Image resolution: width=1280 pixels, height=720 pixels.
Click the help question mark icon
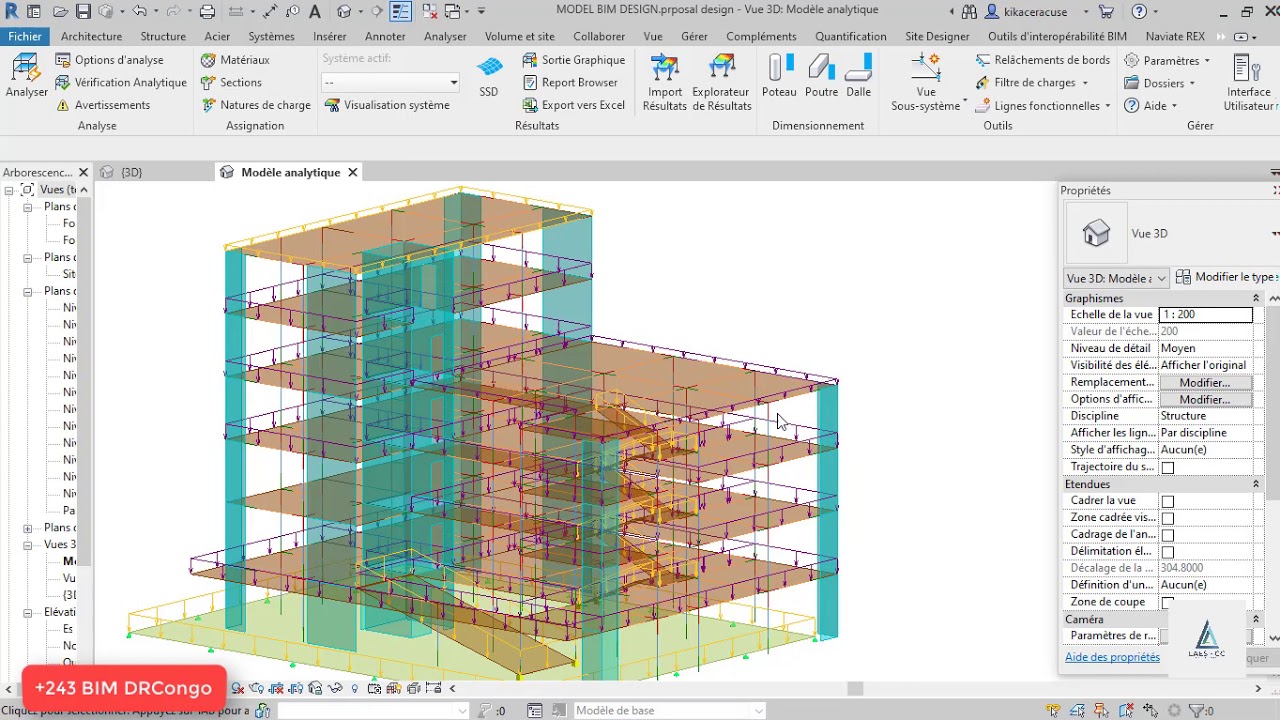[1139, 12]
